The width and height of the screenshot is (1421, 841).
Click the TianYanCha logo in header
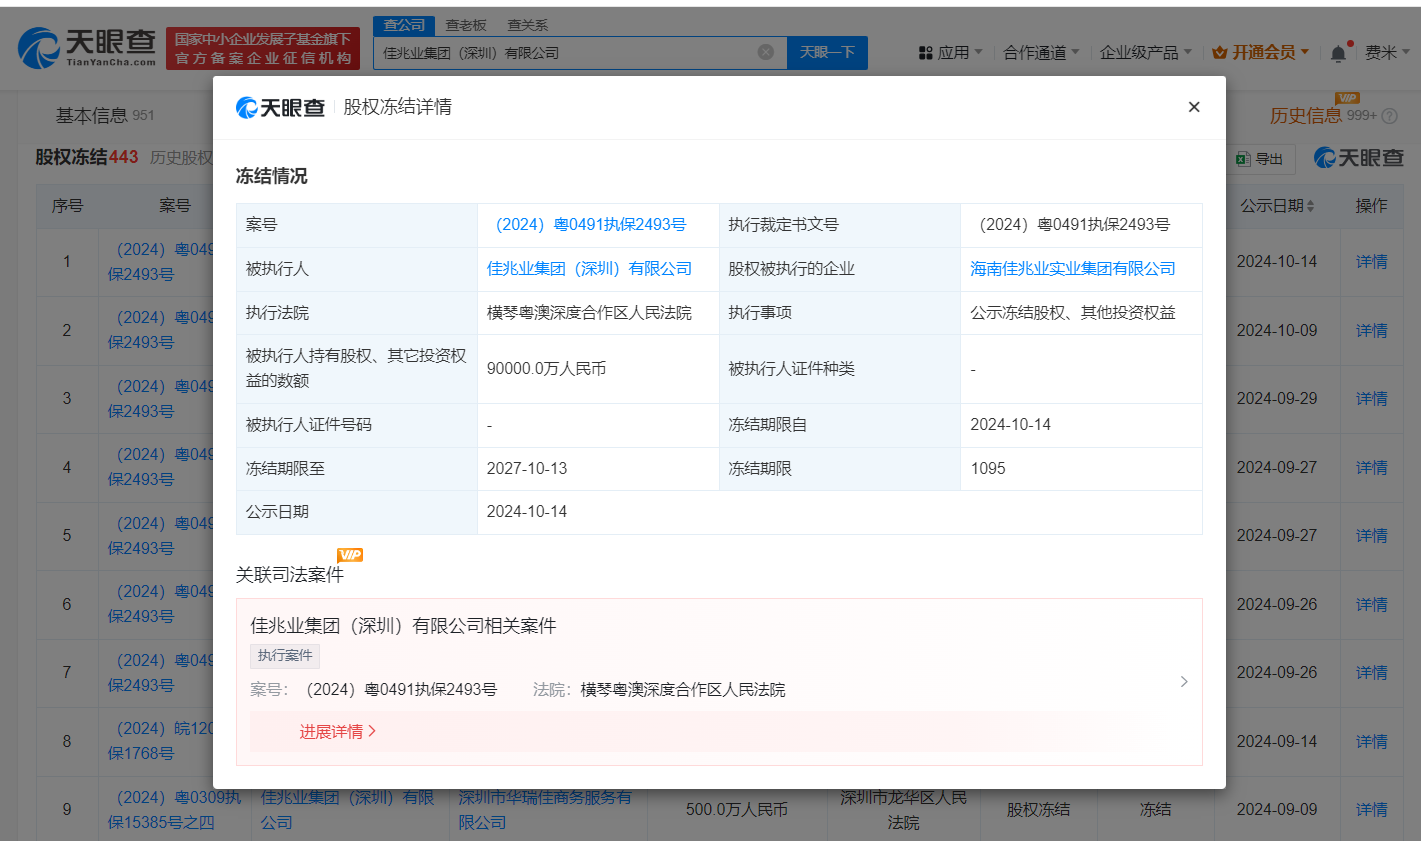[x=88, y=47]
